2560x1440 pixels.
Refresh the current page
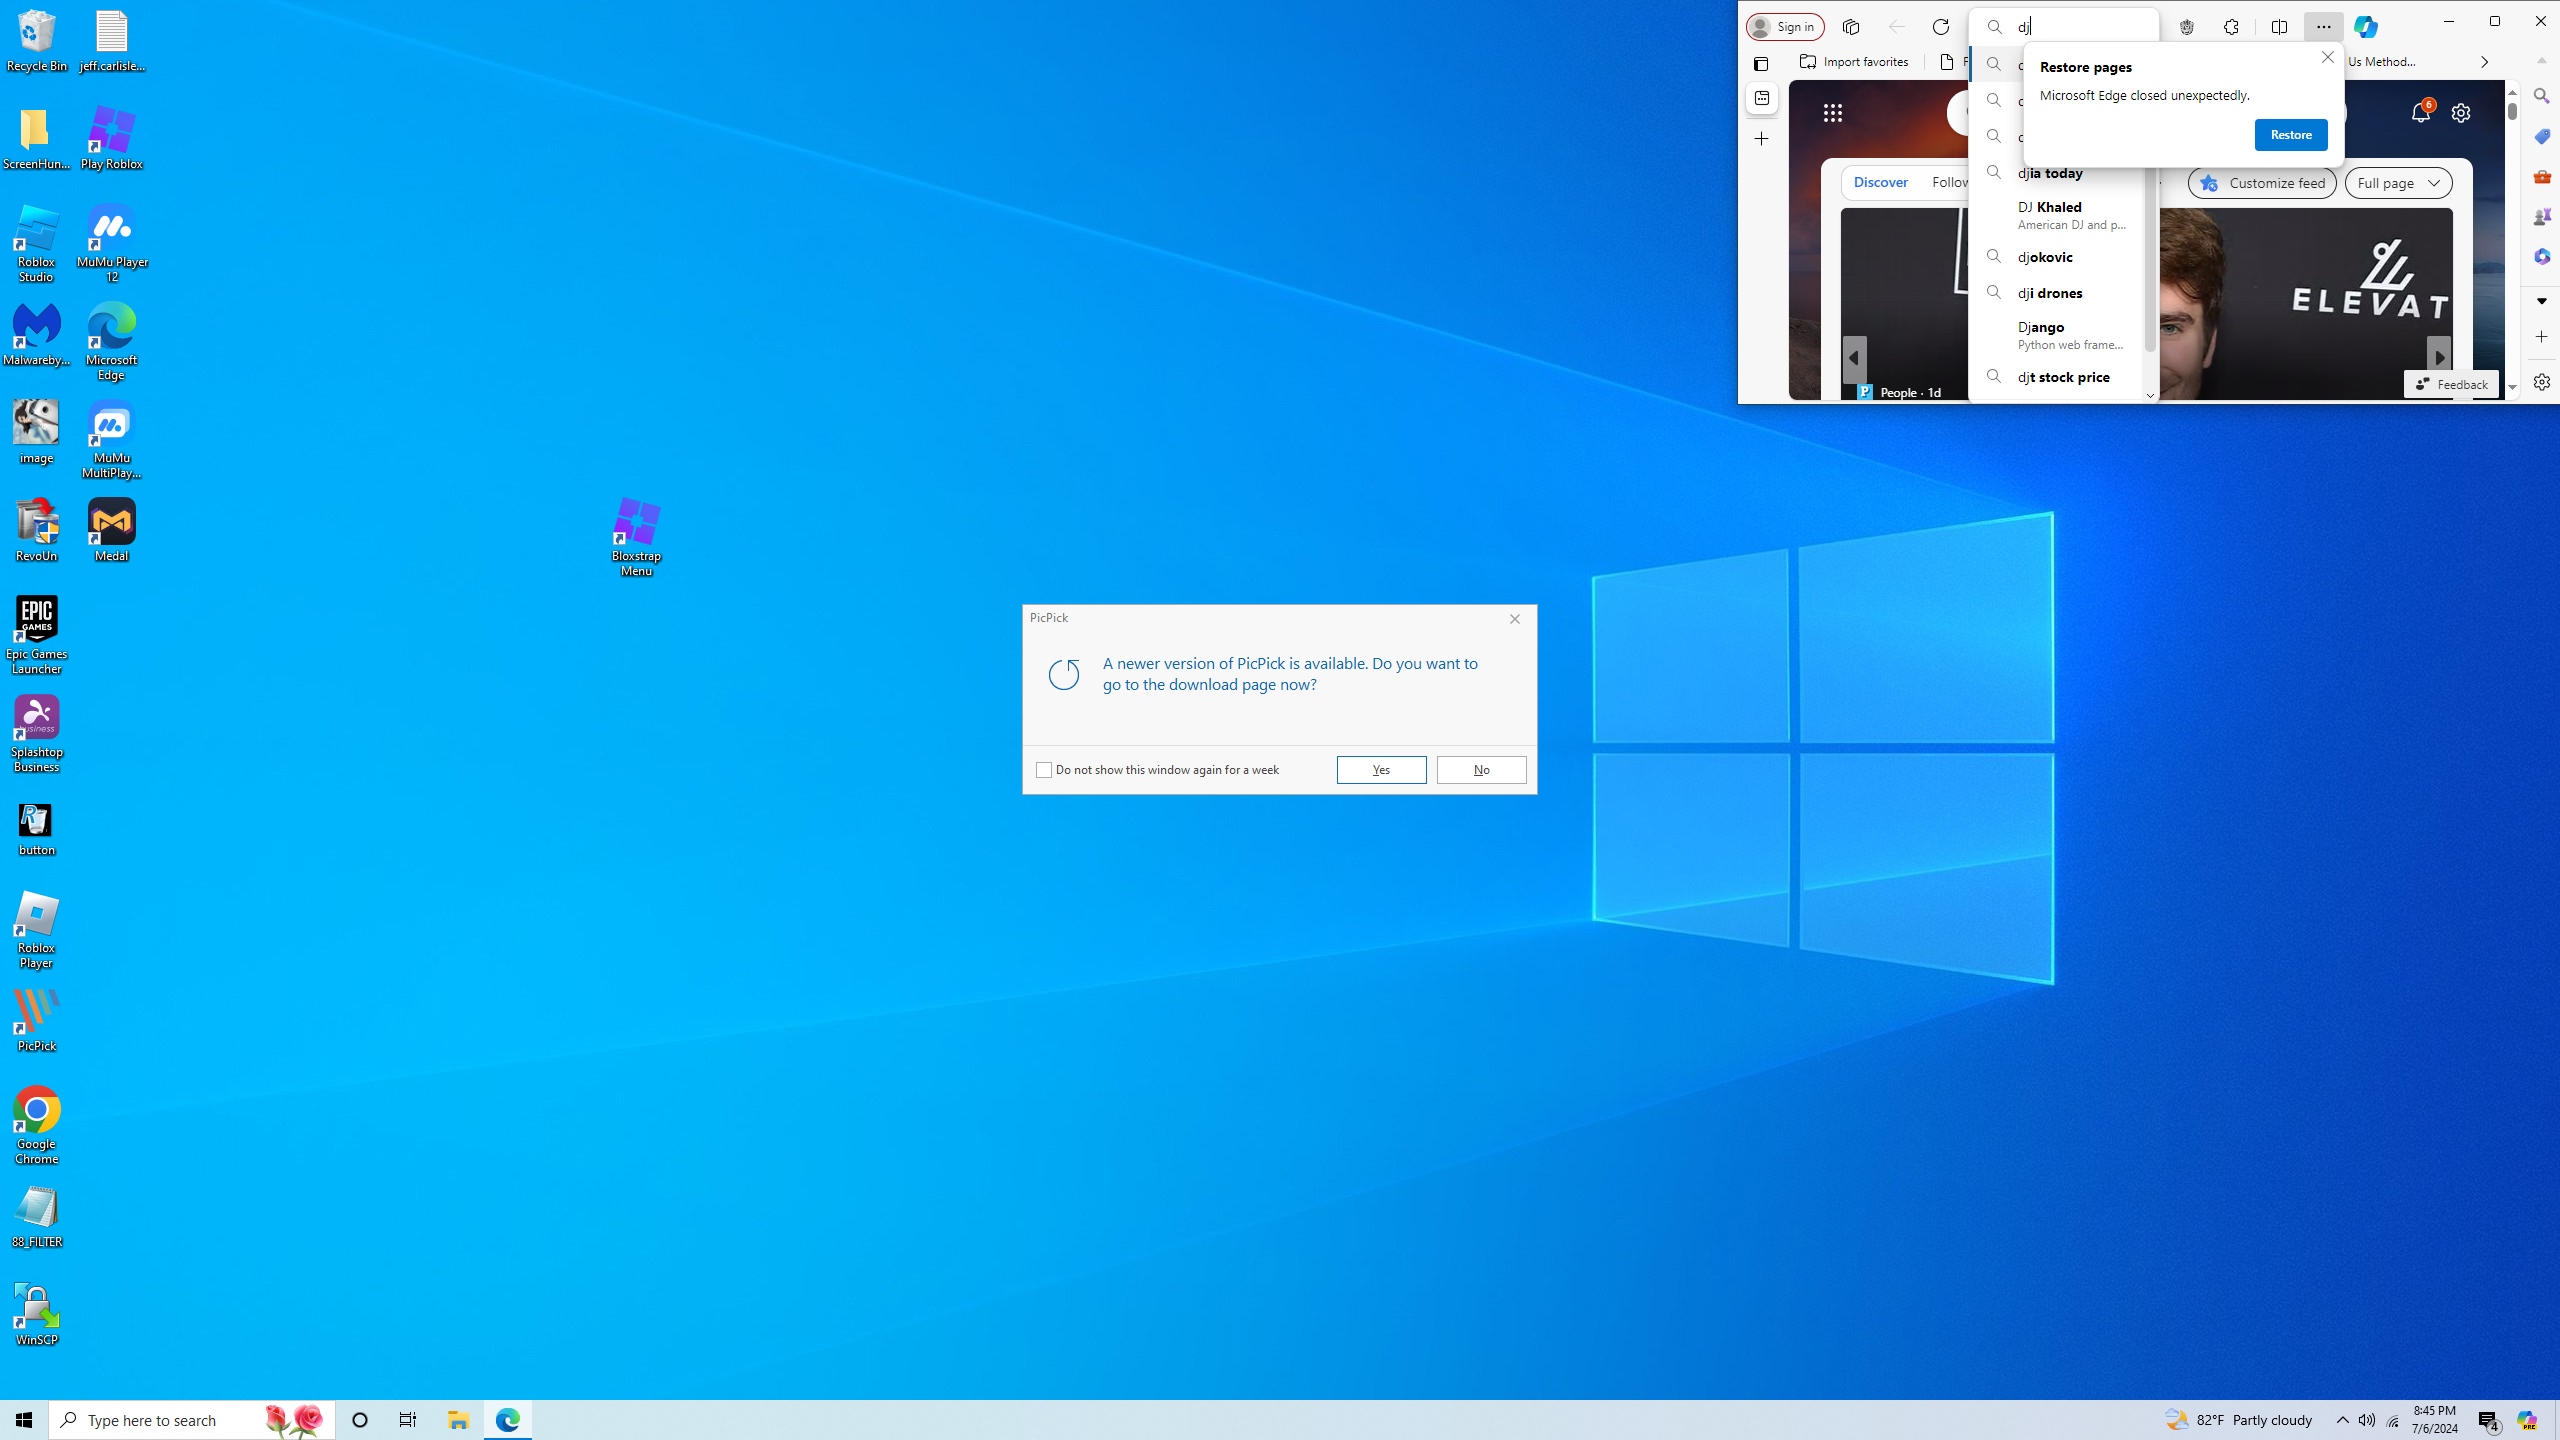tap(1941, 27)
